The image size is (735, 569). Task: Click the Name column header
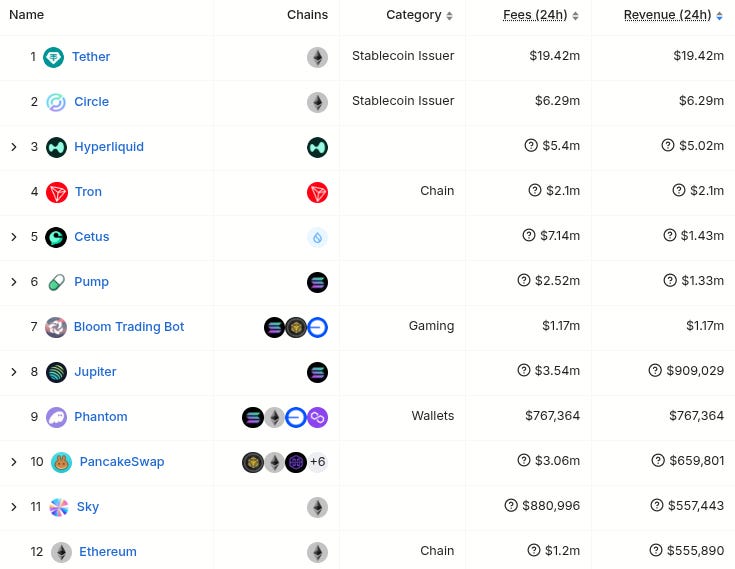(27, 15)
